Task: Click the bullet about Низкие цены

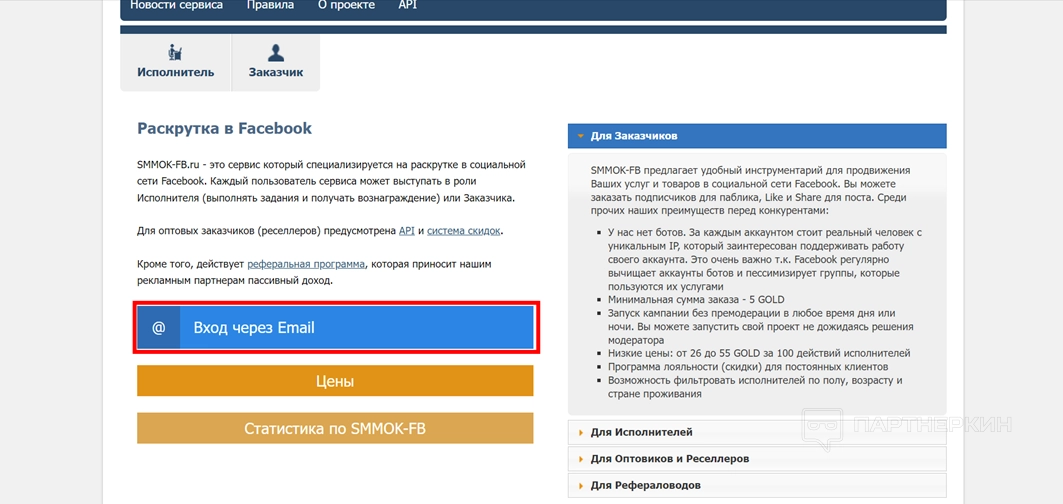Action: (x=759, y=353)
